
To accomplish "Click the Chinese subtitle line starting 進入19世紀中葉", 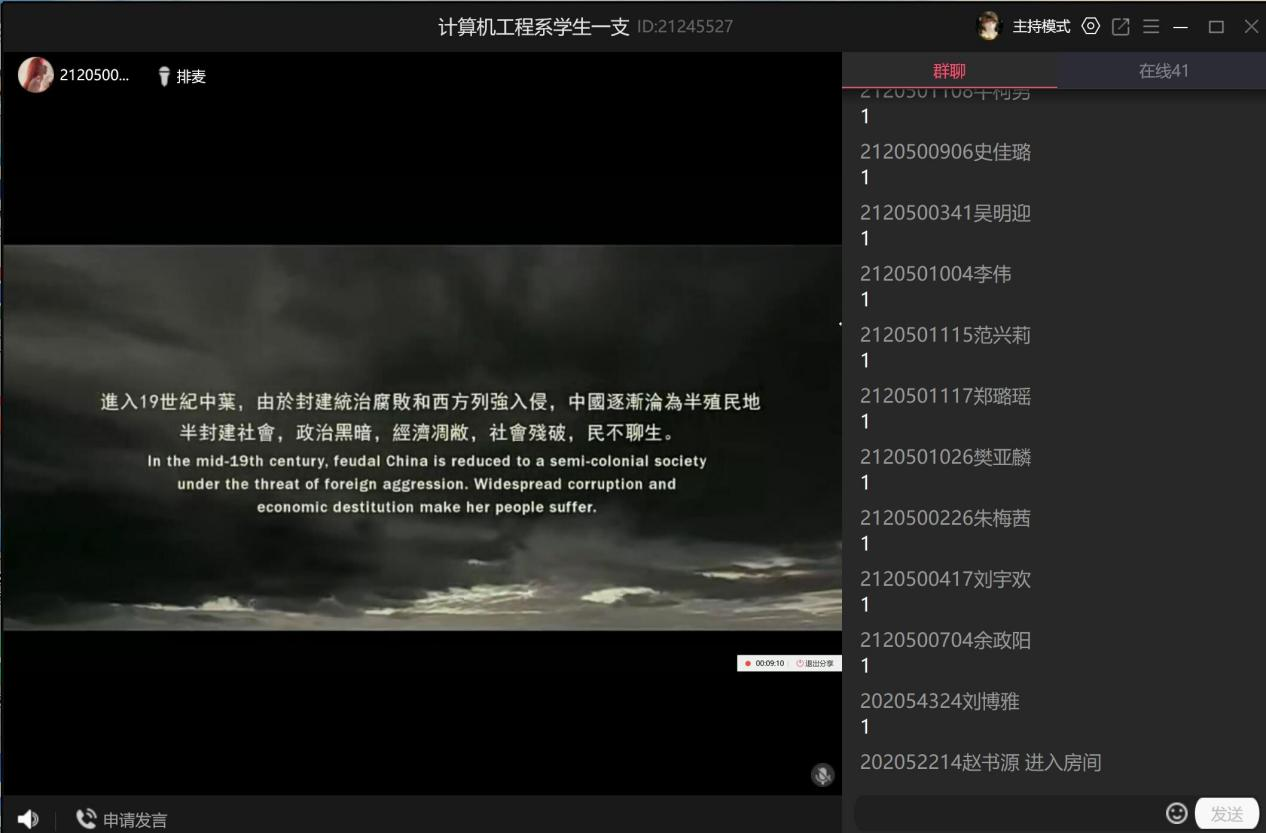I will 430,402.
